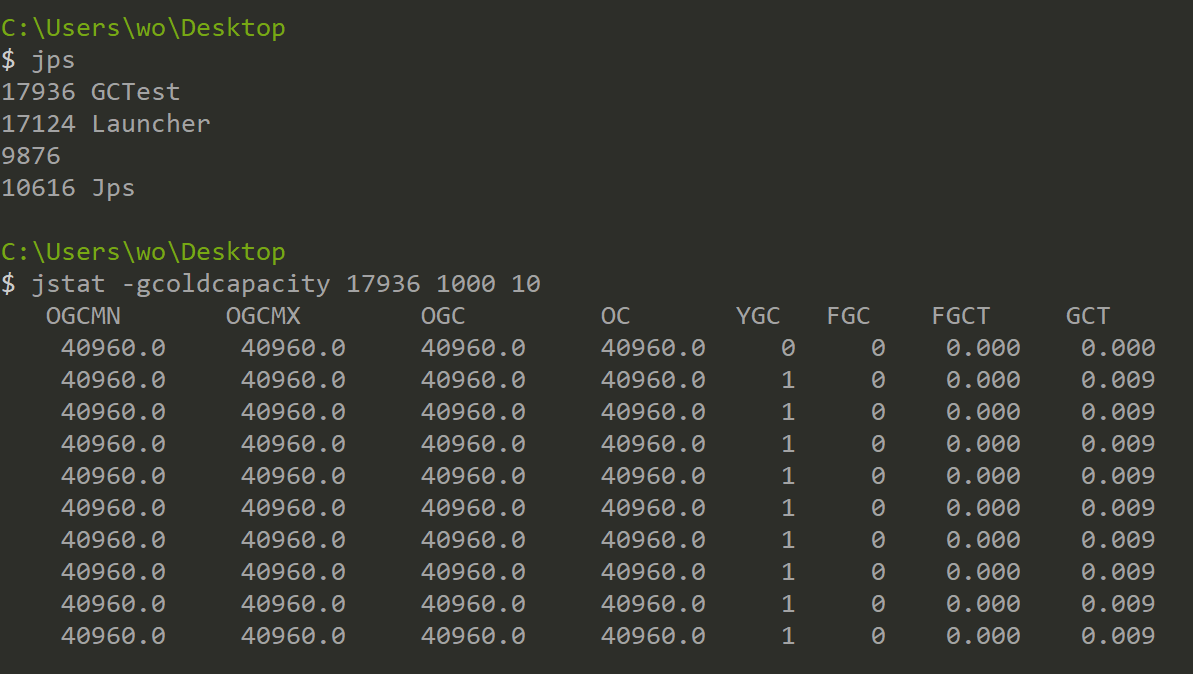Click the GCT column header
1193x674 pixels.
pos(1088,316)
